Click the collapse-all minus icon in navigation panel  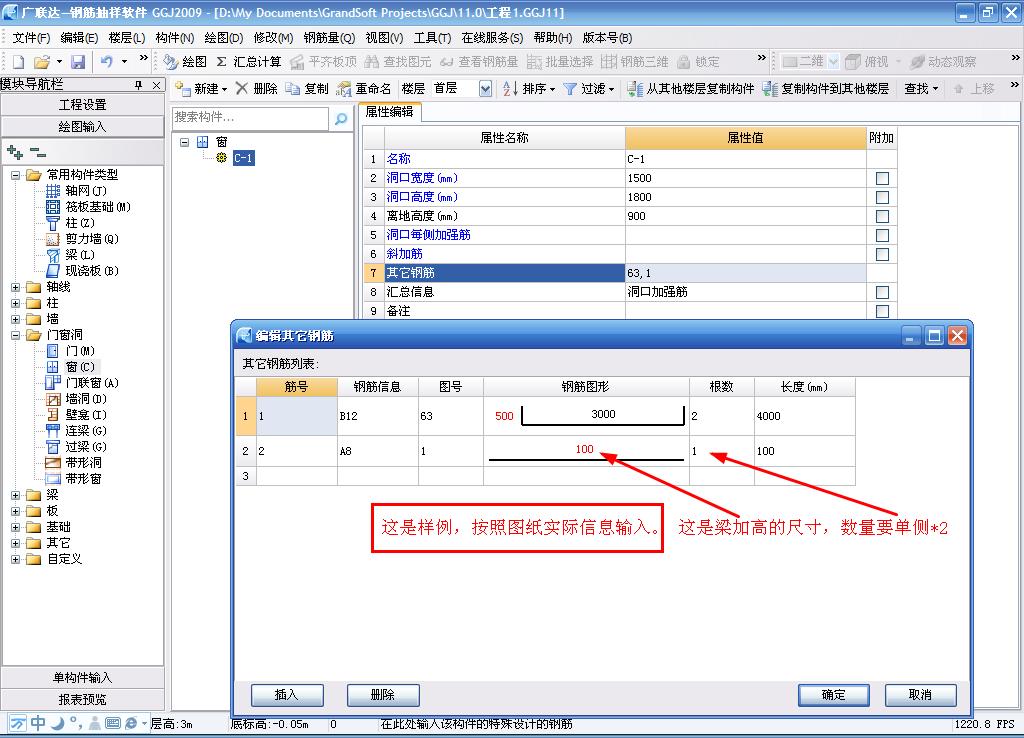click(x=38, y=153)
